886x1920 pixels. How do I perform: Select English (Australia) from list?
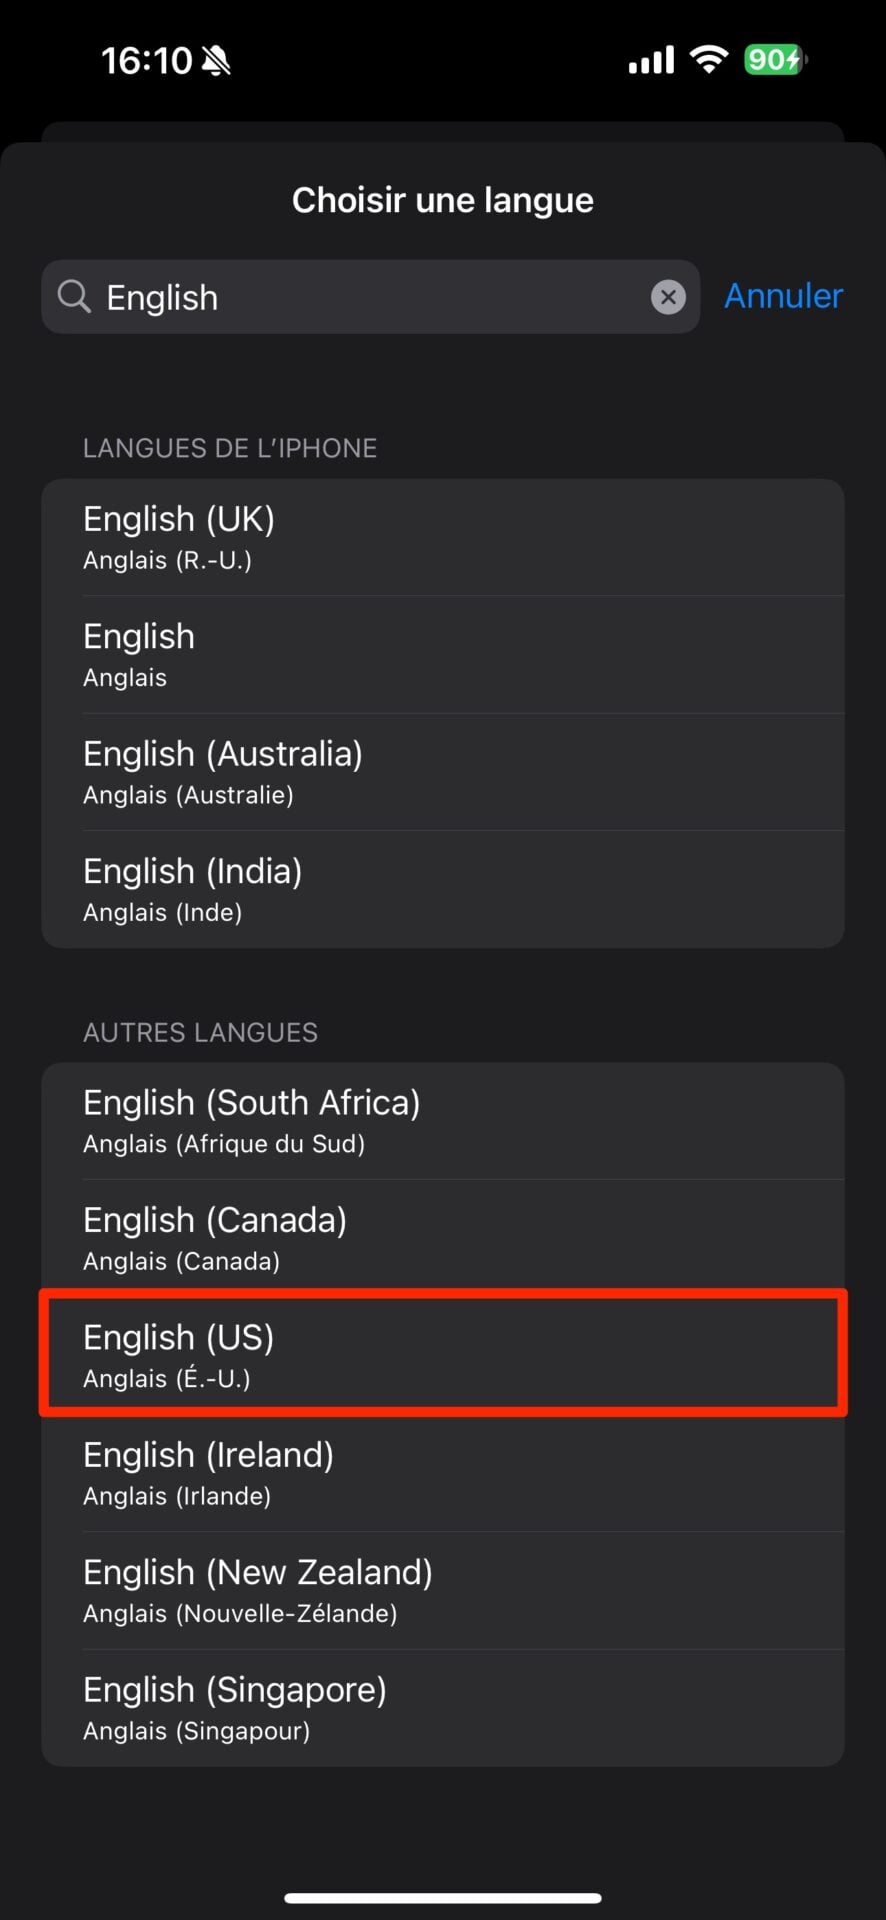(443, 772)
